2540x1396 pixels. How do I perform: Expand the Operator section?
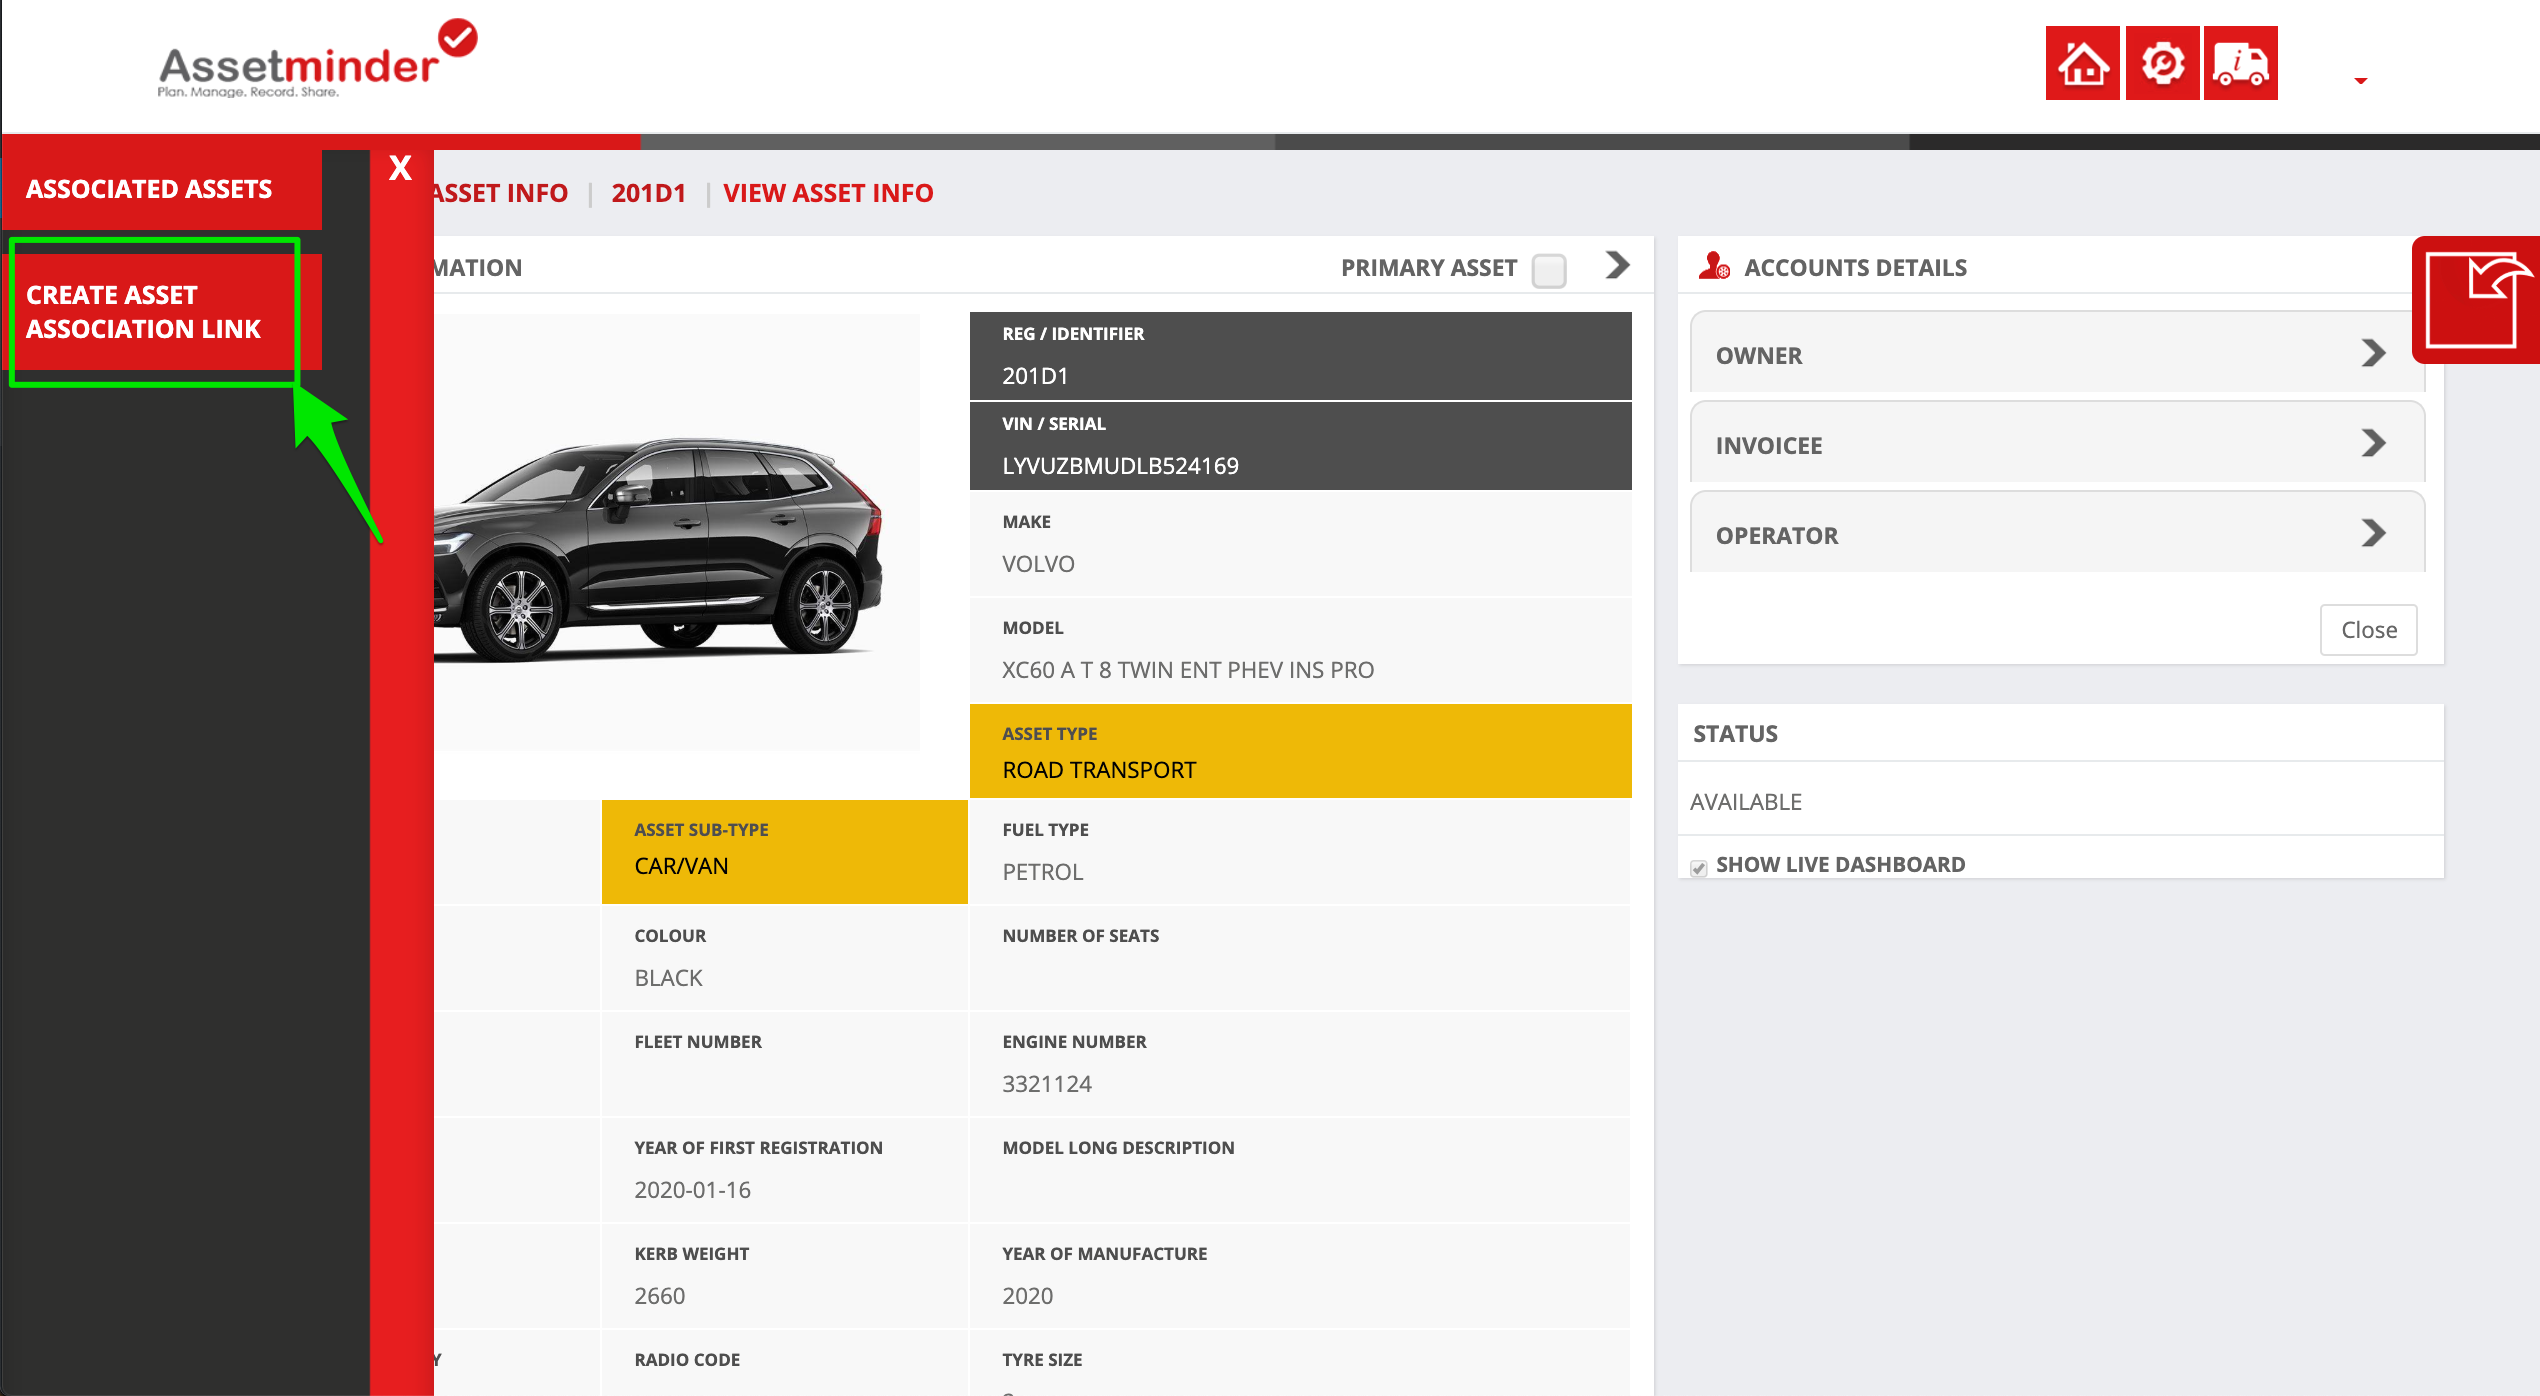tap(2057, 534)
